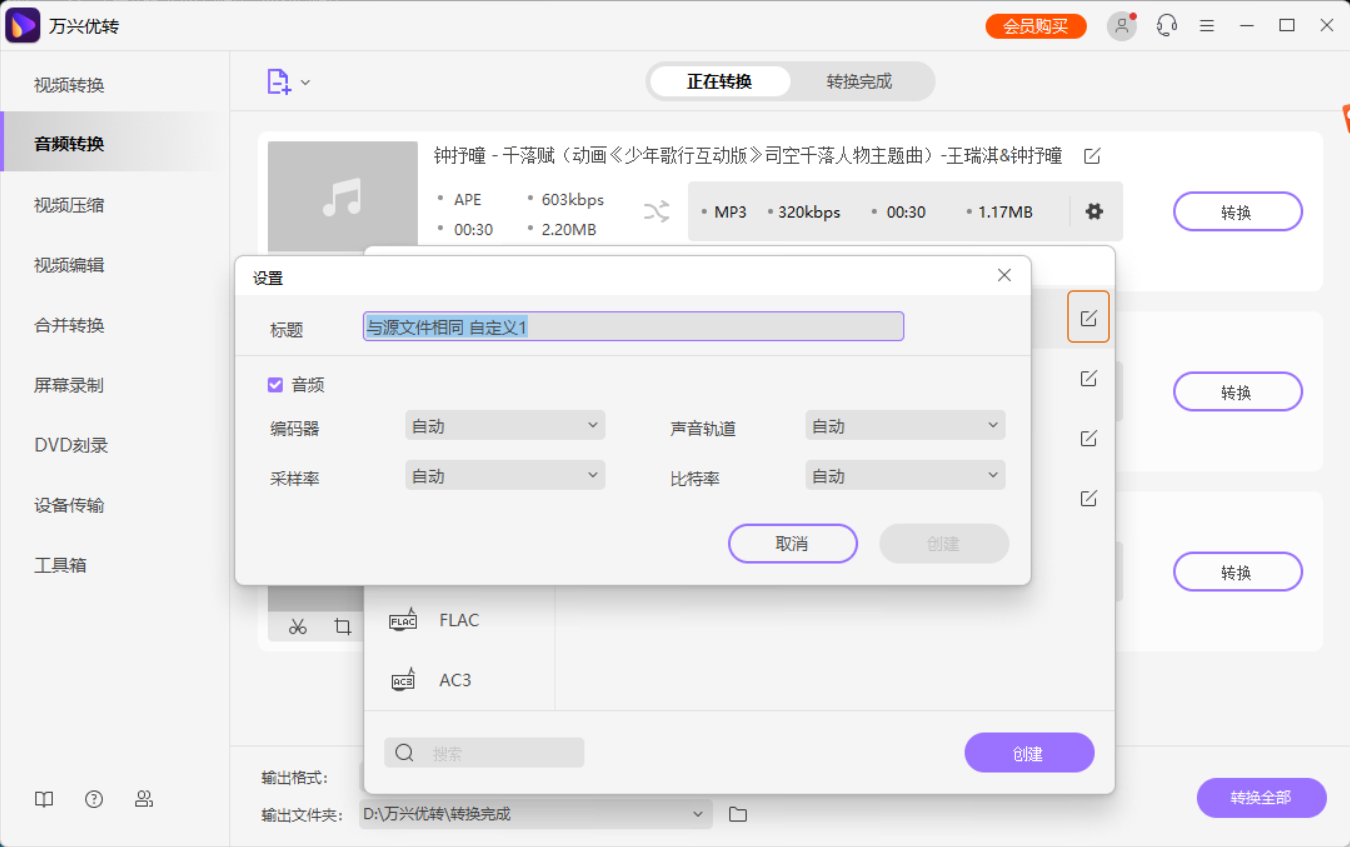Open the 编码器 dropdown
The height and width of the screenshot is (847, 1350).
[x=504, y=424]
